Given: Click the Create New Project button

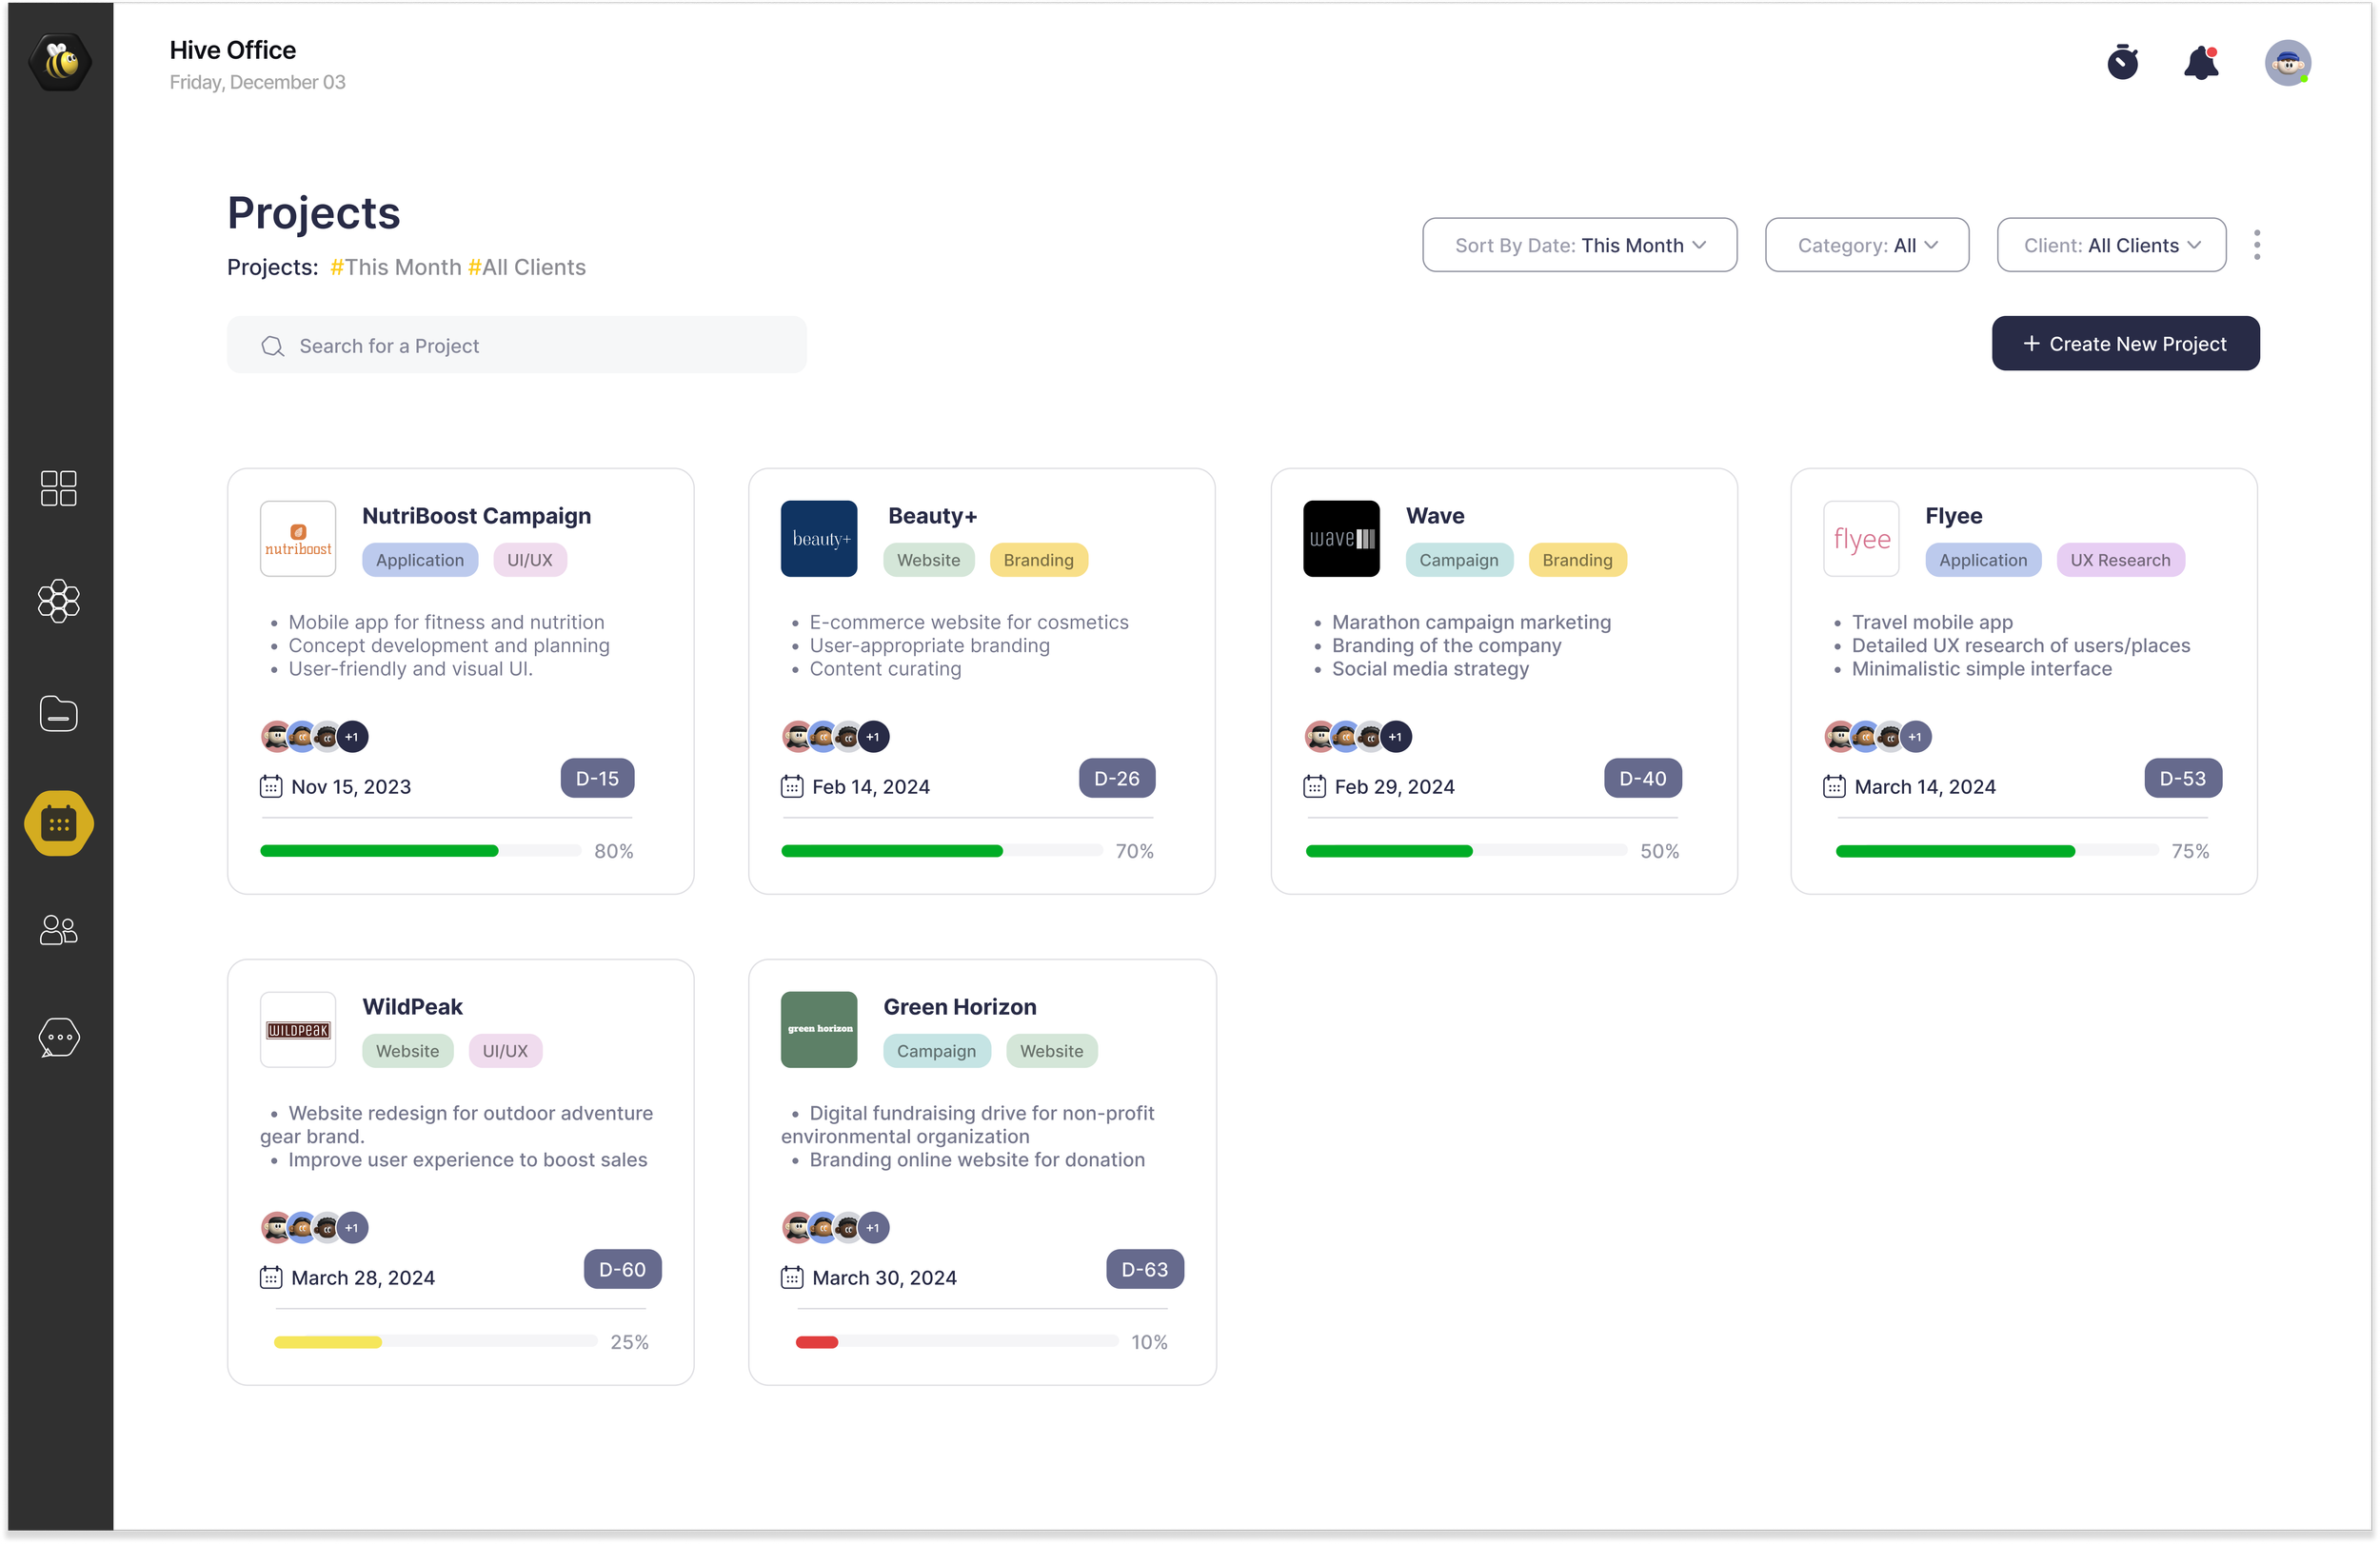Looking at the screenshot, I should click(2125, 344).
